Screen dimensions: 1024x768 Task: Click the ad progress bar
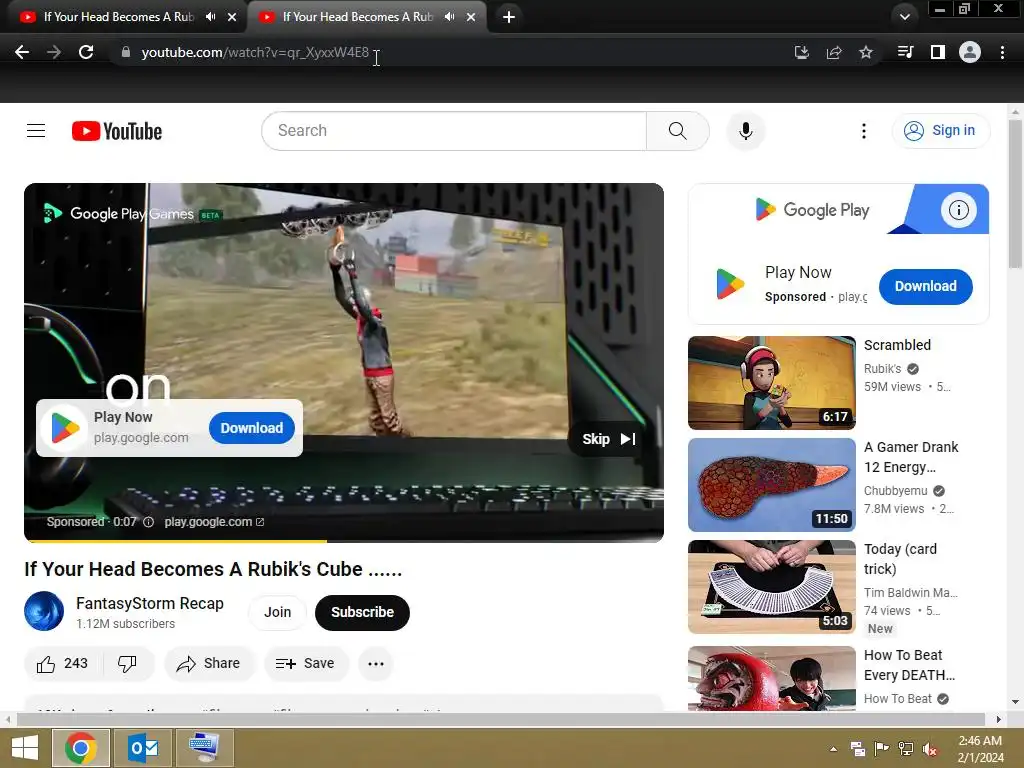(344, 541)
